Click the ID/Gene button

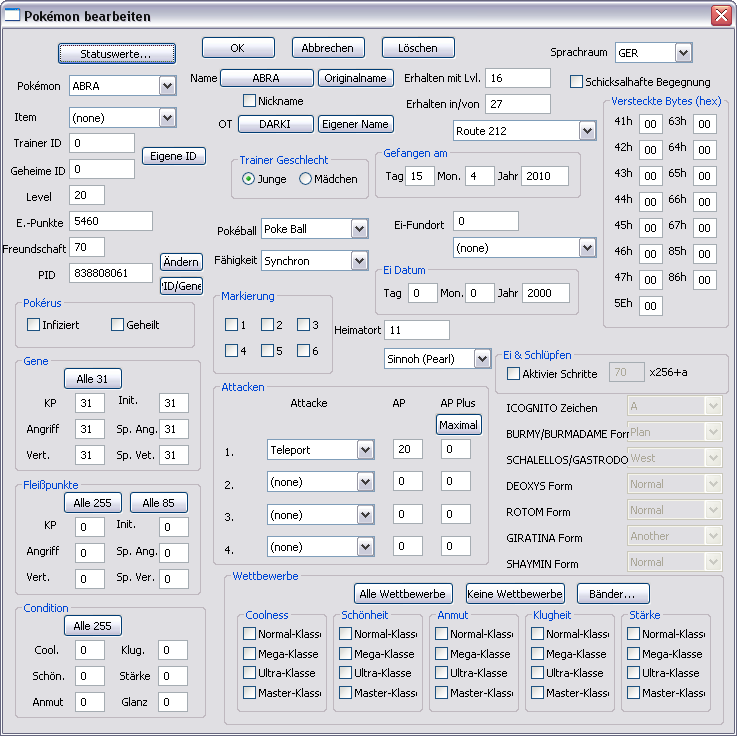tap(181, 286)
